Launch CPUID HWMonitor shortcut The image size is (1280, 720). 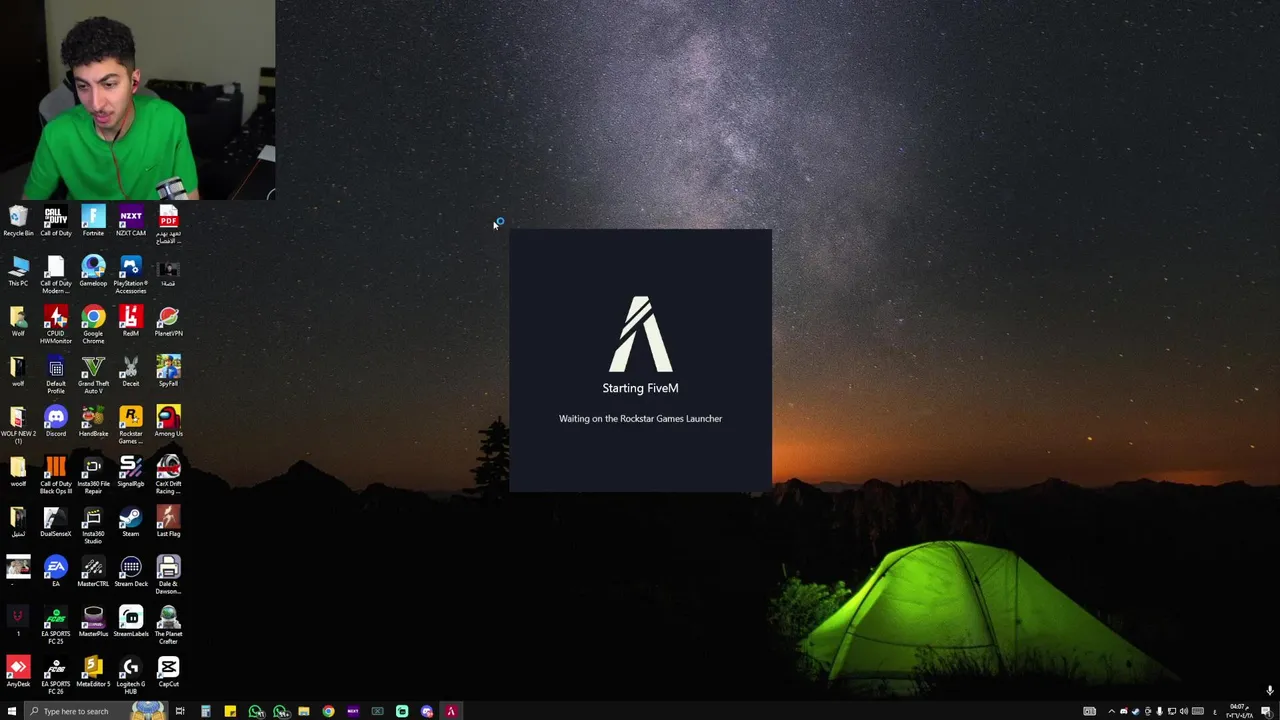[56, 325]
